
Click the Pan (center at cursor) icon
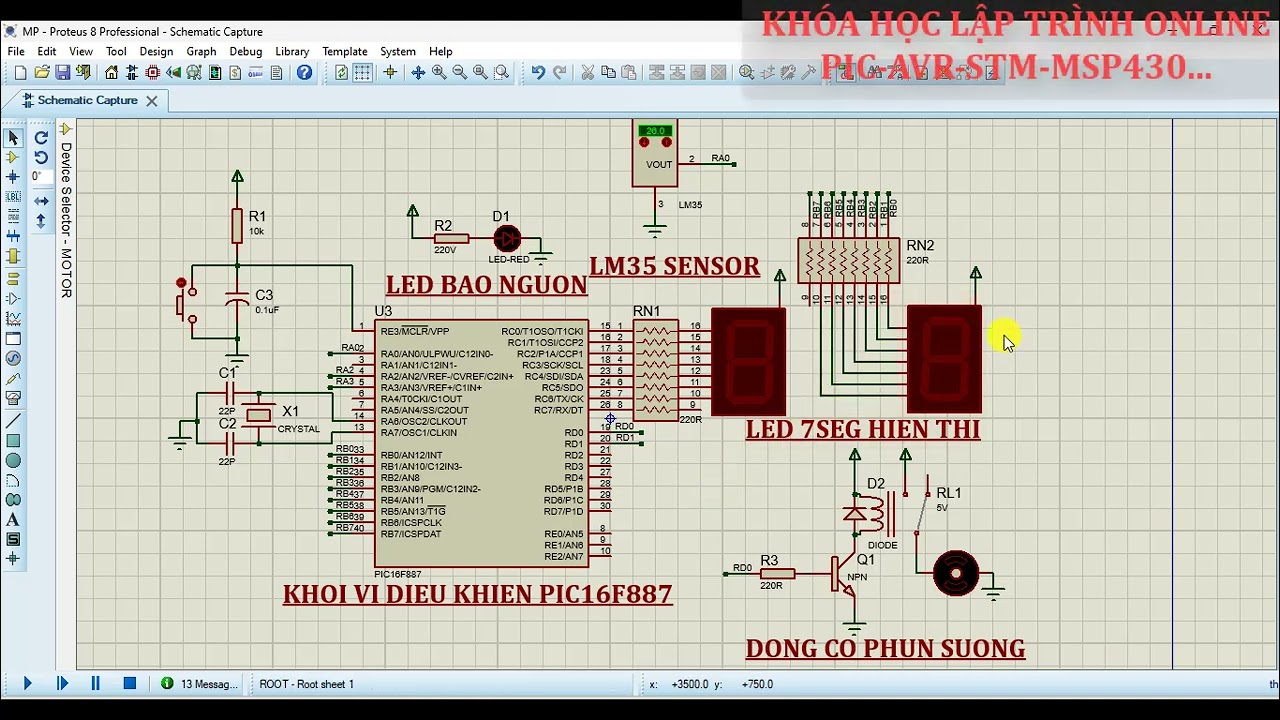pos(418,72)
